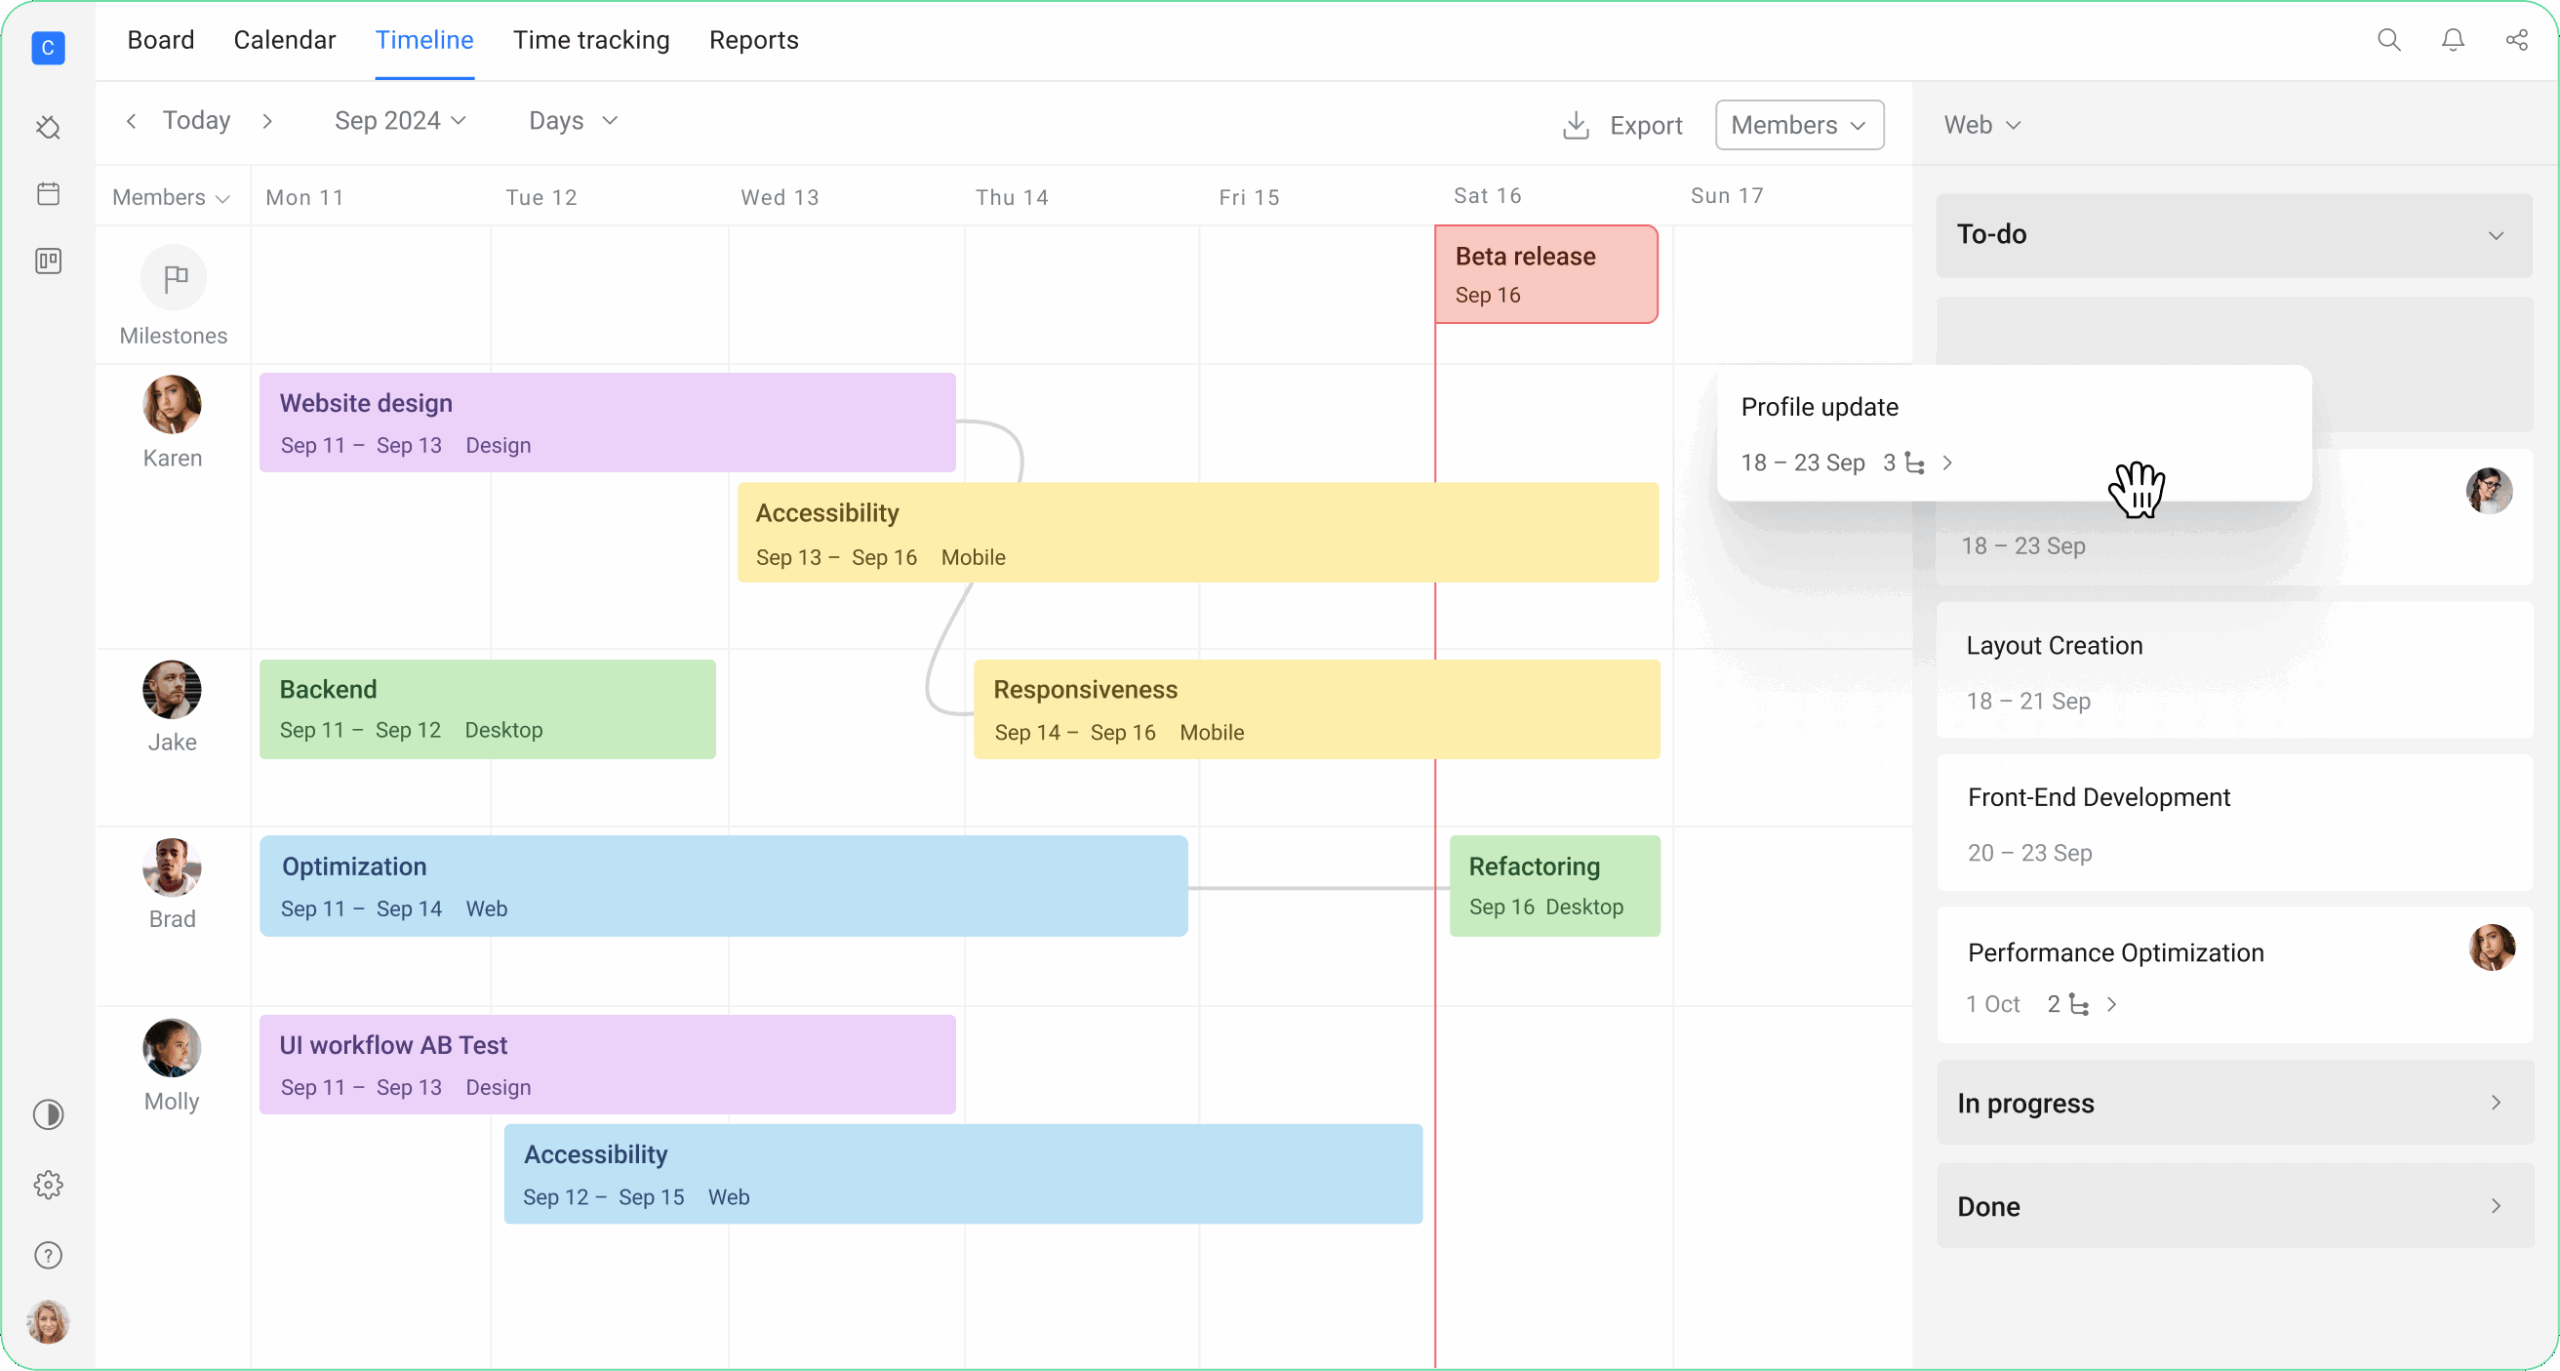
Task: Click the share icon top right
Action: pos(2517,40)
